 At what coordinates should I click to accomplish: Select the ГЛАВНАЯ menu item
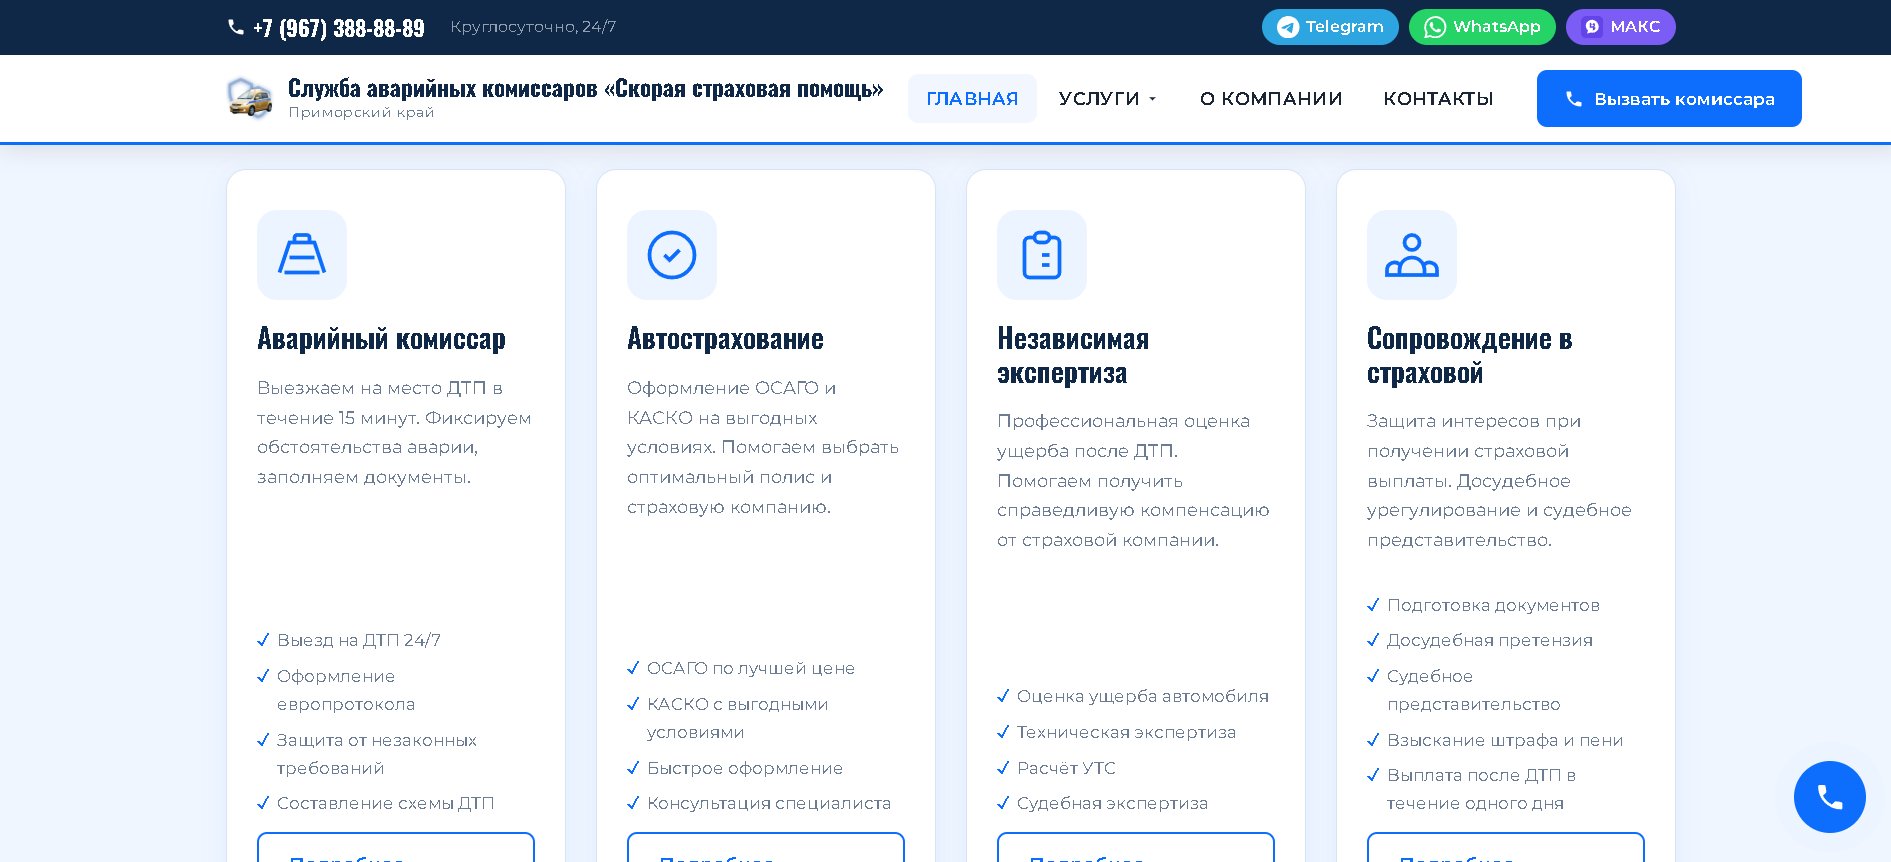click(x=972, y=98)
